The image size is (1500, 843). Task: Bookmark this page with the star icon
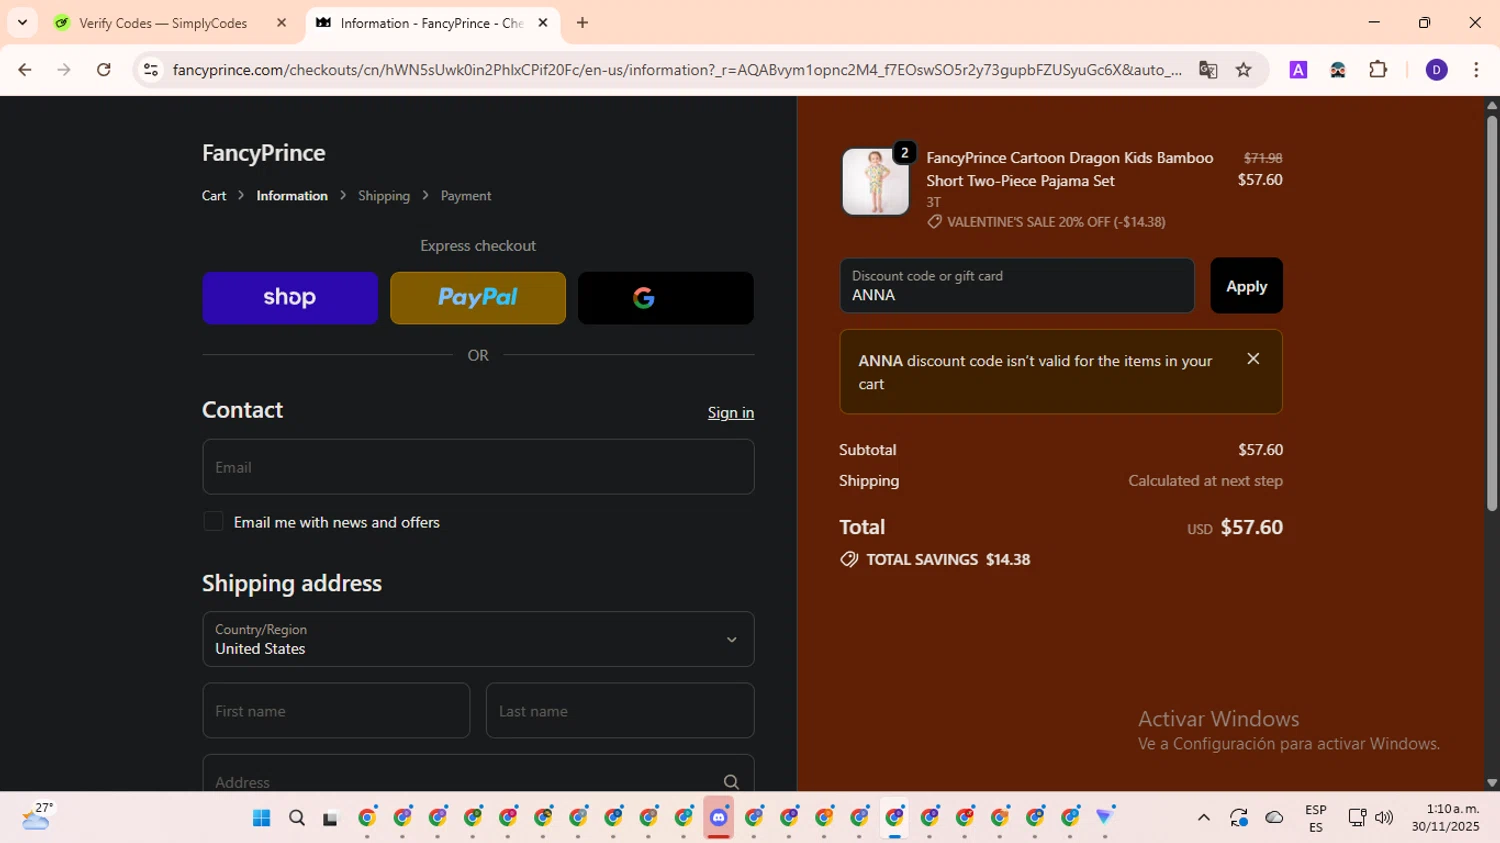1244,70
